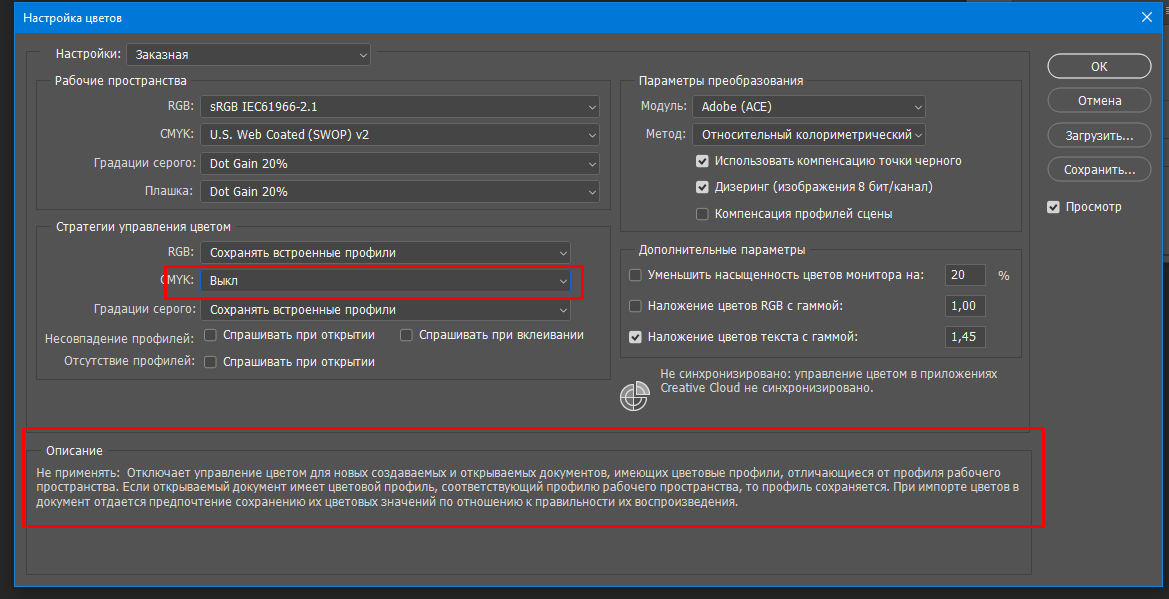Image resolution: width=1169 pixels, height=599 pixels.
Task: Click monitor desaturation field with 20
Action: pos(965,275)
